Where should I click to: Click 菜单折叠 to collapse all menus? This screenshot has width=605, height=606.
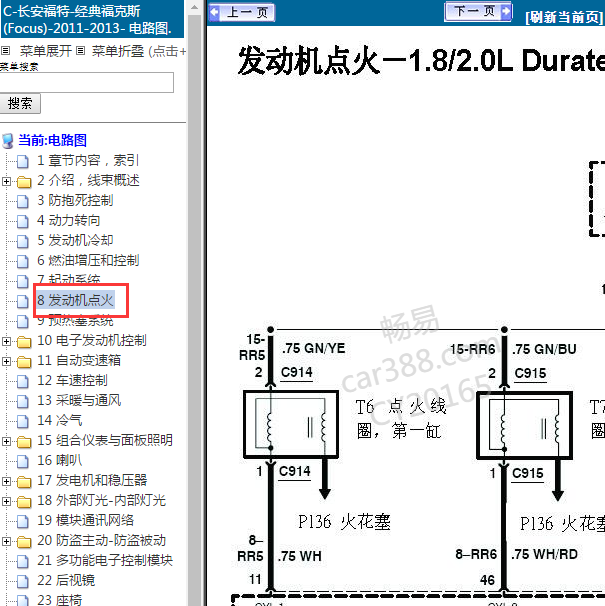(118, 51)
